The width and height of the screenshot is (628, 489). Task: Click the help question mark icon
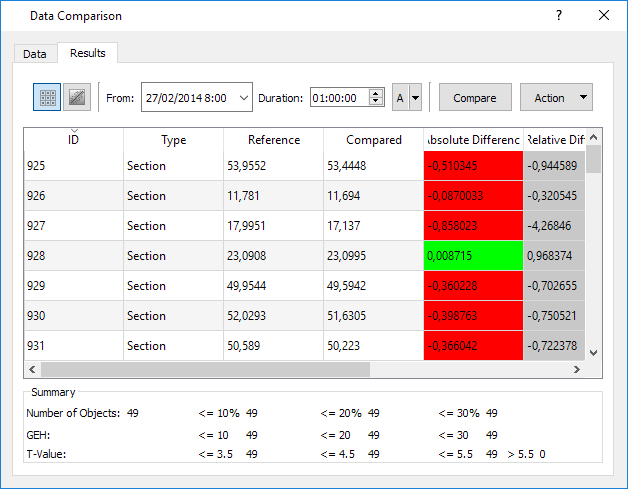tap(559, 16)
